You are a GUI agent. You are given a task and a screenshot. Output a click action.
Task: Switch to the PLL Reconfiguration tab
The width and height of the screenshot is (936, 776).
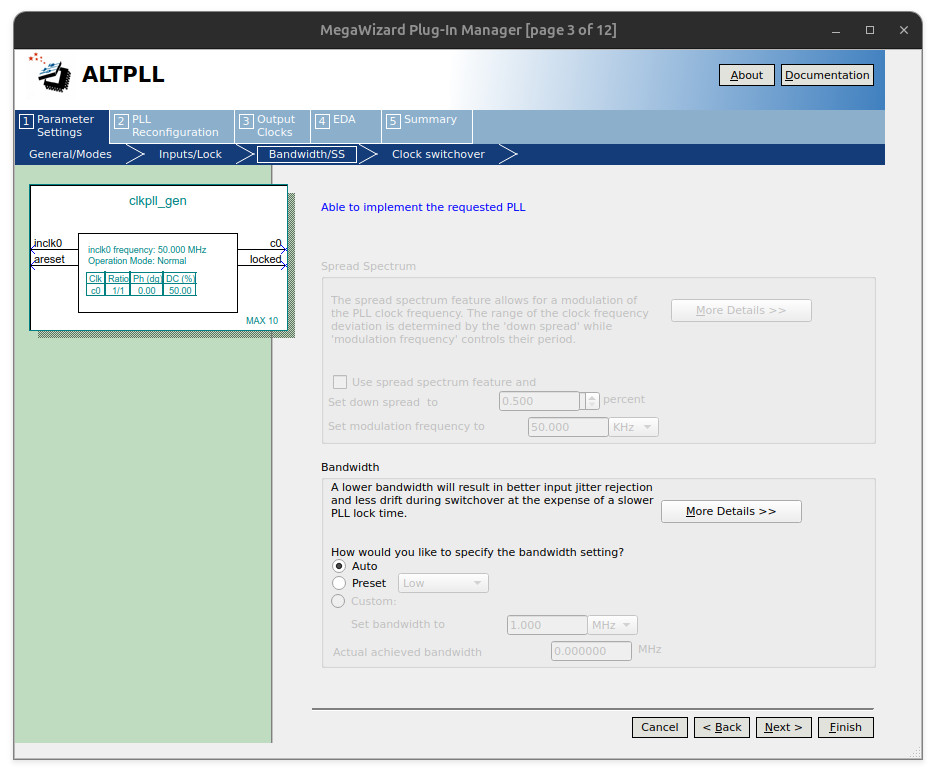click(172, 126)
